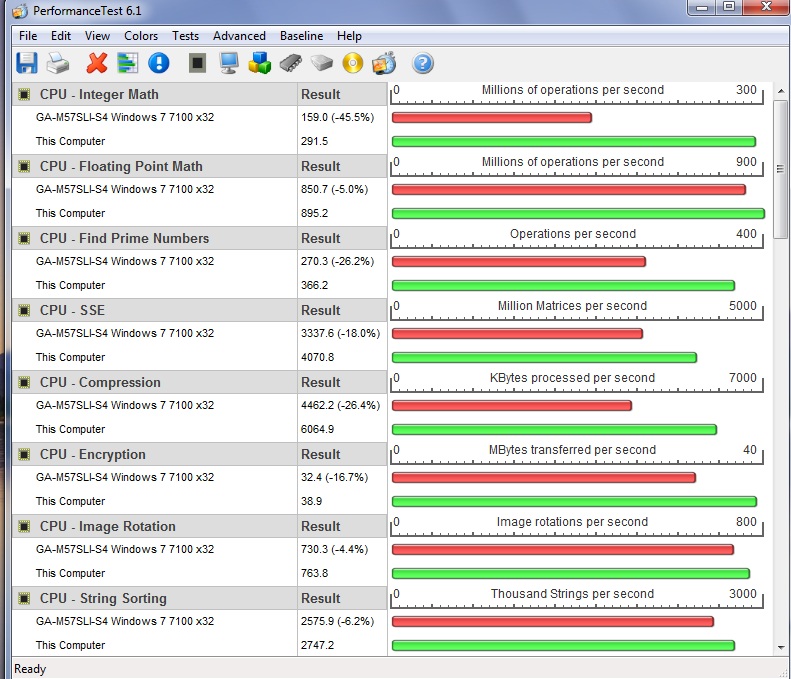Click the 291.5 result value
Image resolution: width=791 pixels, height=679 pixels.
point(314,141)
